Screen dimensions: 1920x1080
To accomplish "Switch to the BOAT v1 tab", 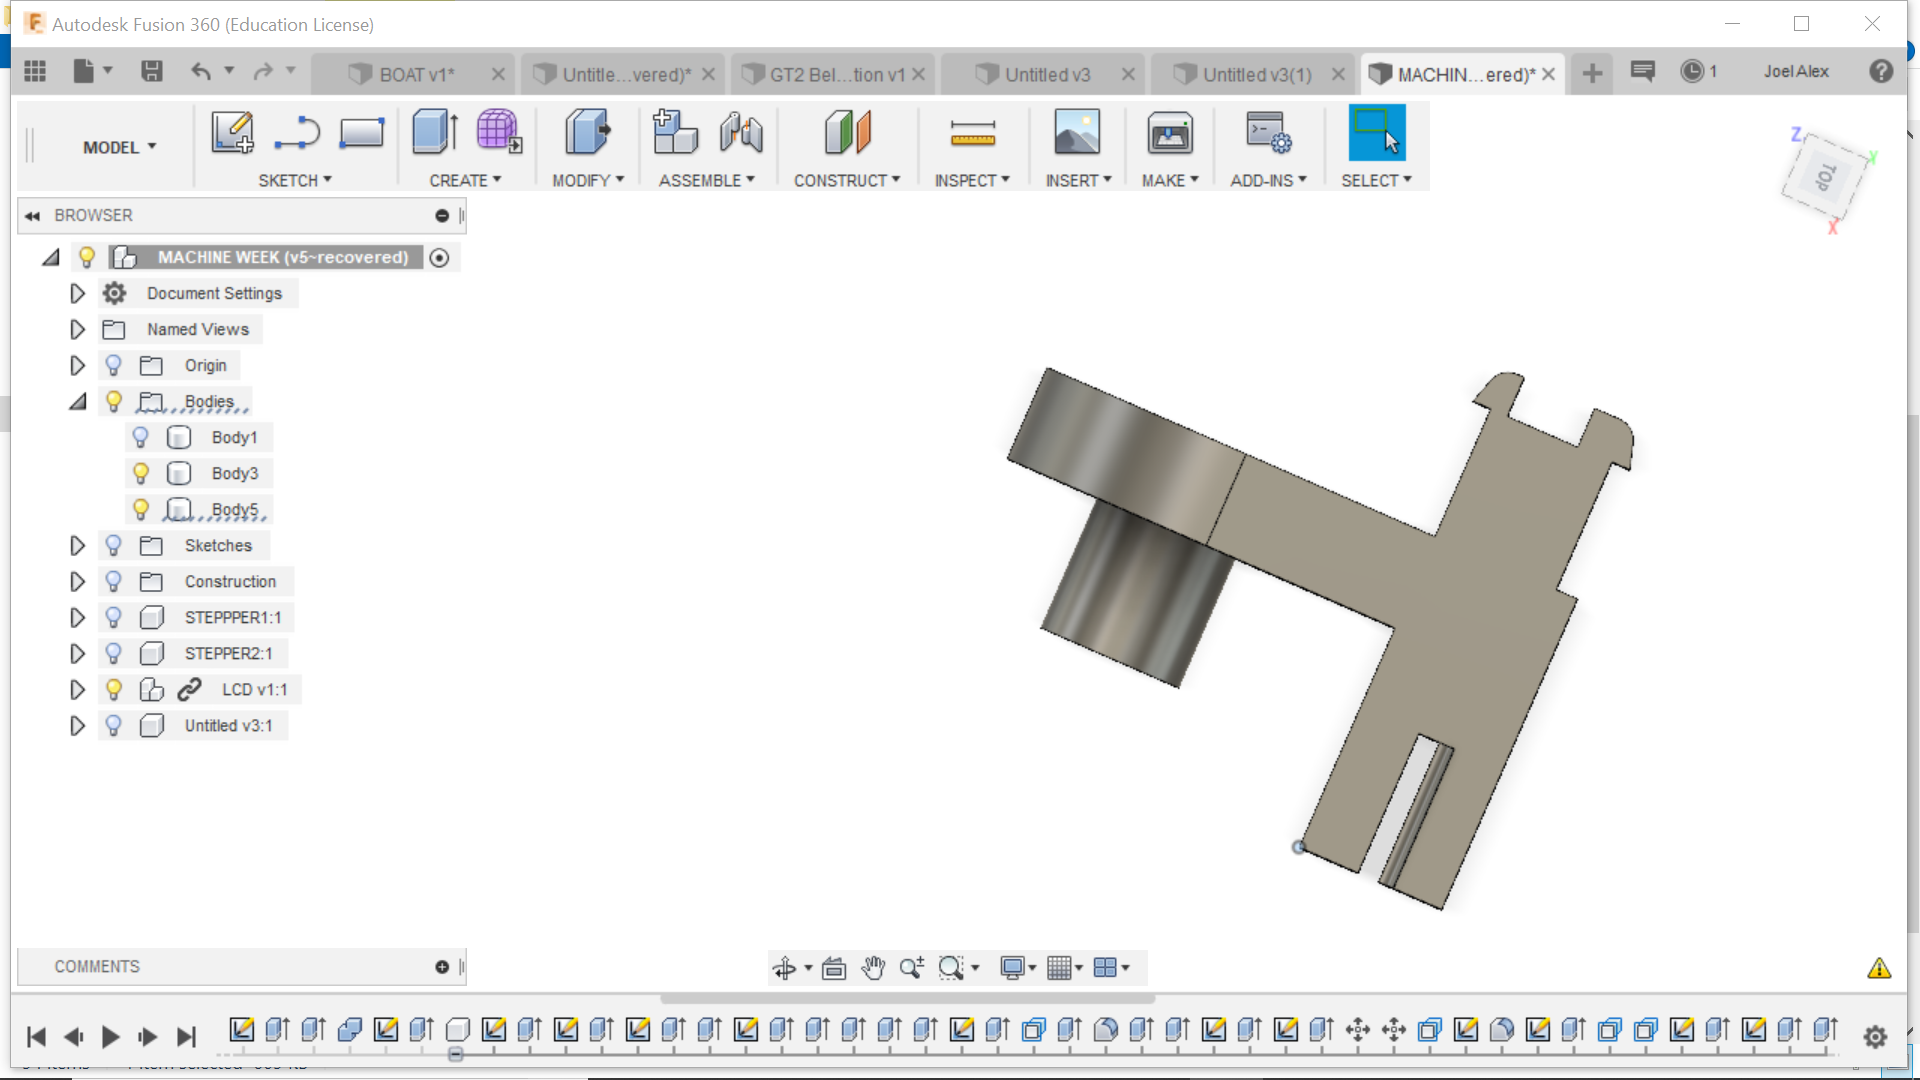I will [x=416, y=75].
